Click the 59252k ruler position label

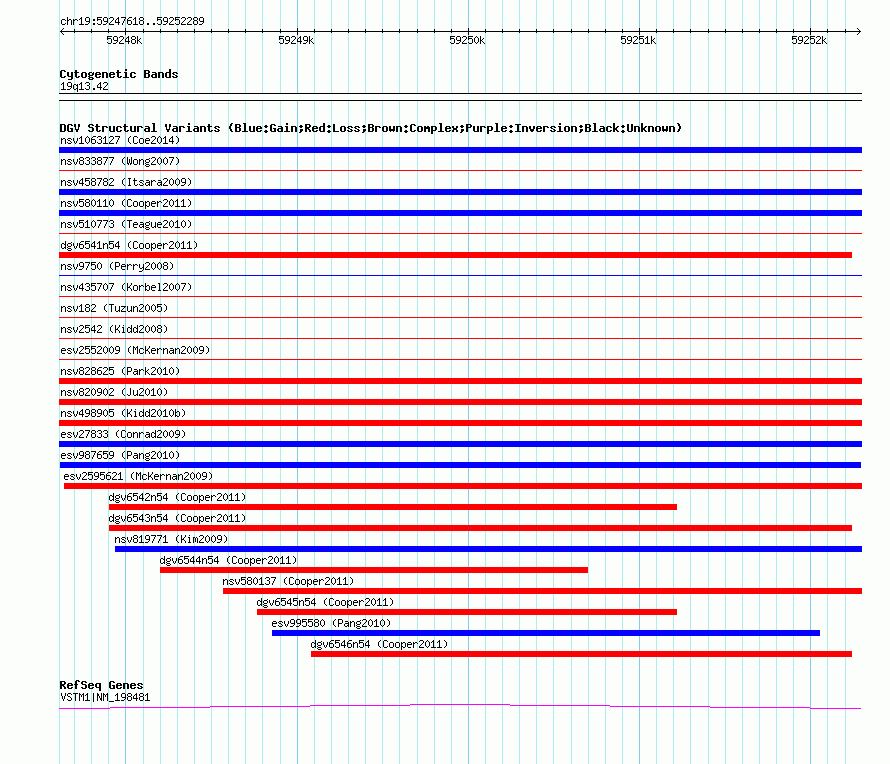809,40
